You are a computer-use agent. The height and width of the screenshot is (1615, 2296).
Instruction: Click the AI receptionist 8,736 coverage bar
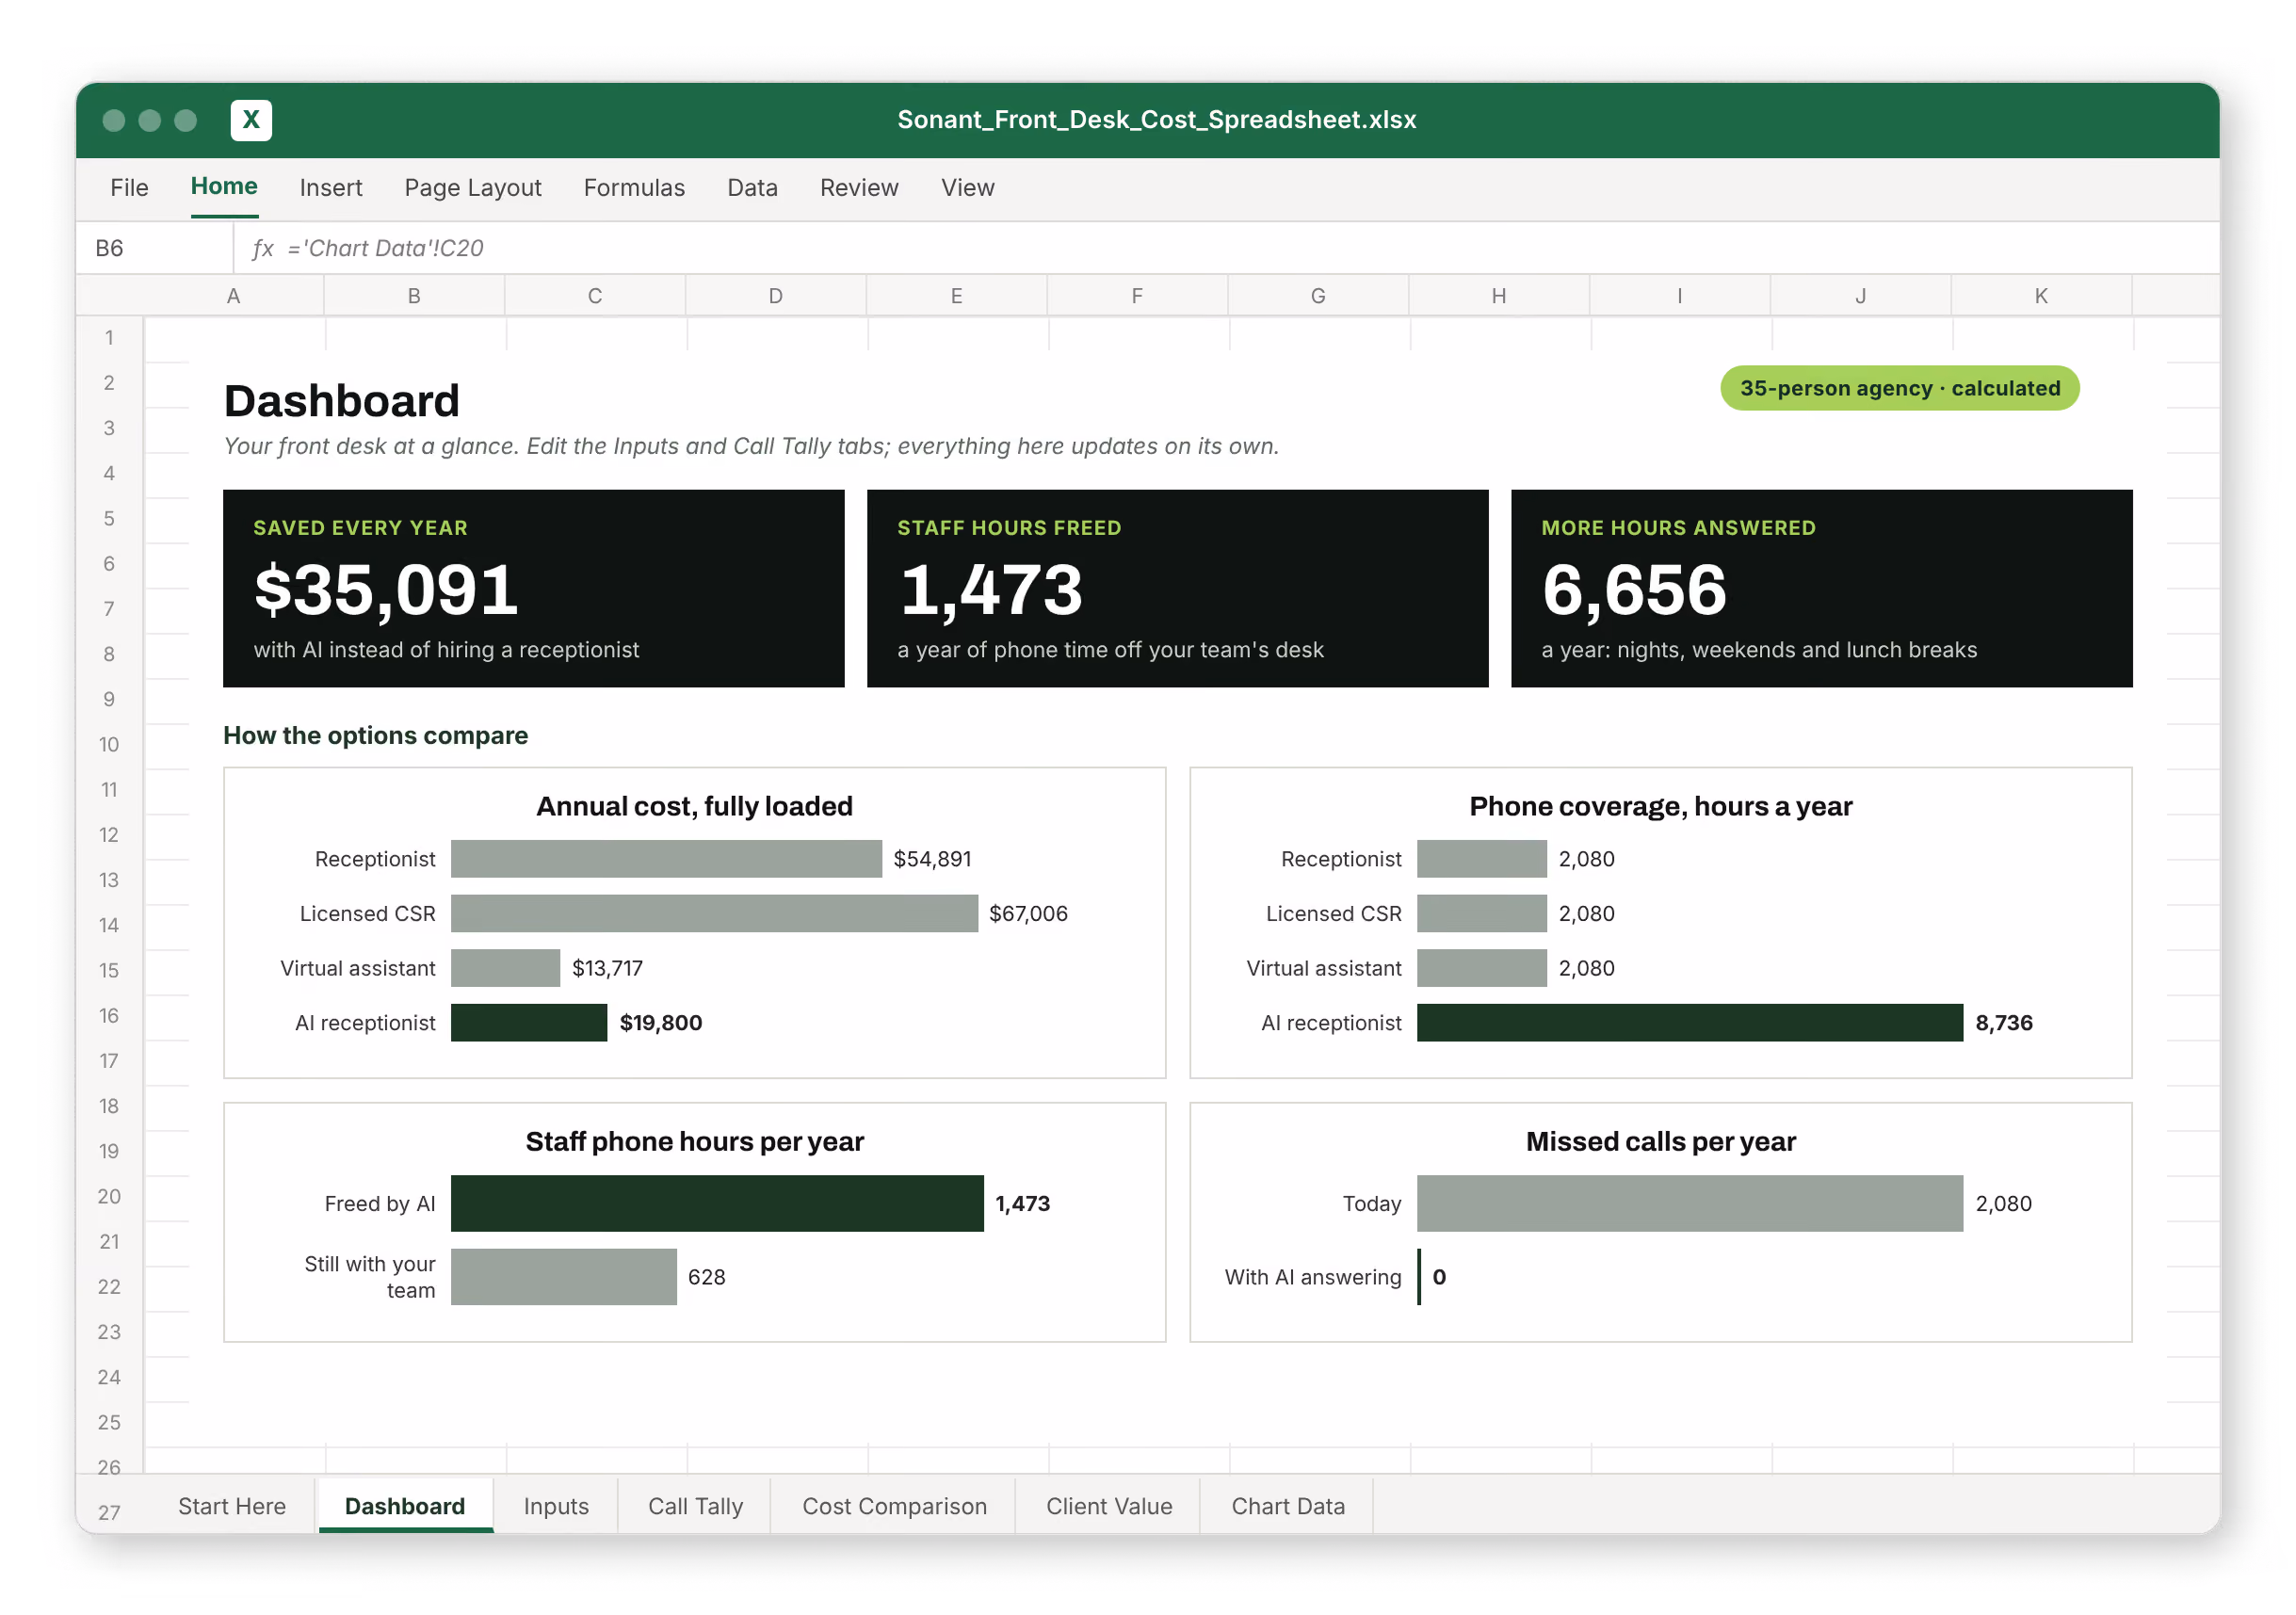click(1690, 1022)
